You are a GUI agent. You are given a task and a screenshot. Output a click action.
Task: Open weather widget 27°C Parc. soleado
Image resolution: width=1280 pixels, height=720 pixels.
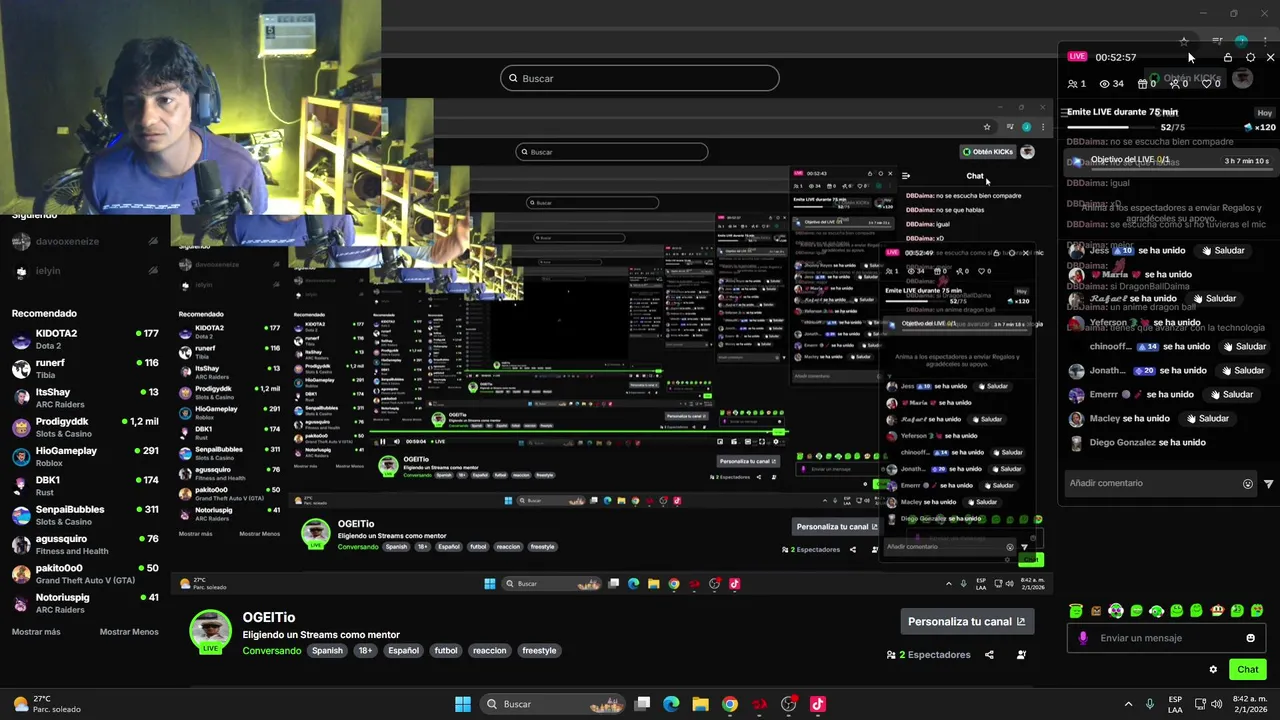click(47, 704)
